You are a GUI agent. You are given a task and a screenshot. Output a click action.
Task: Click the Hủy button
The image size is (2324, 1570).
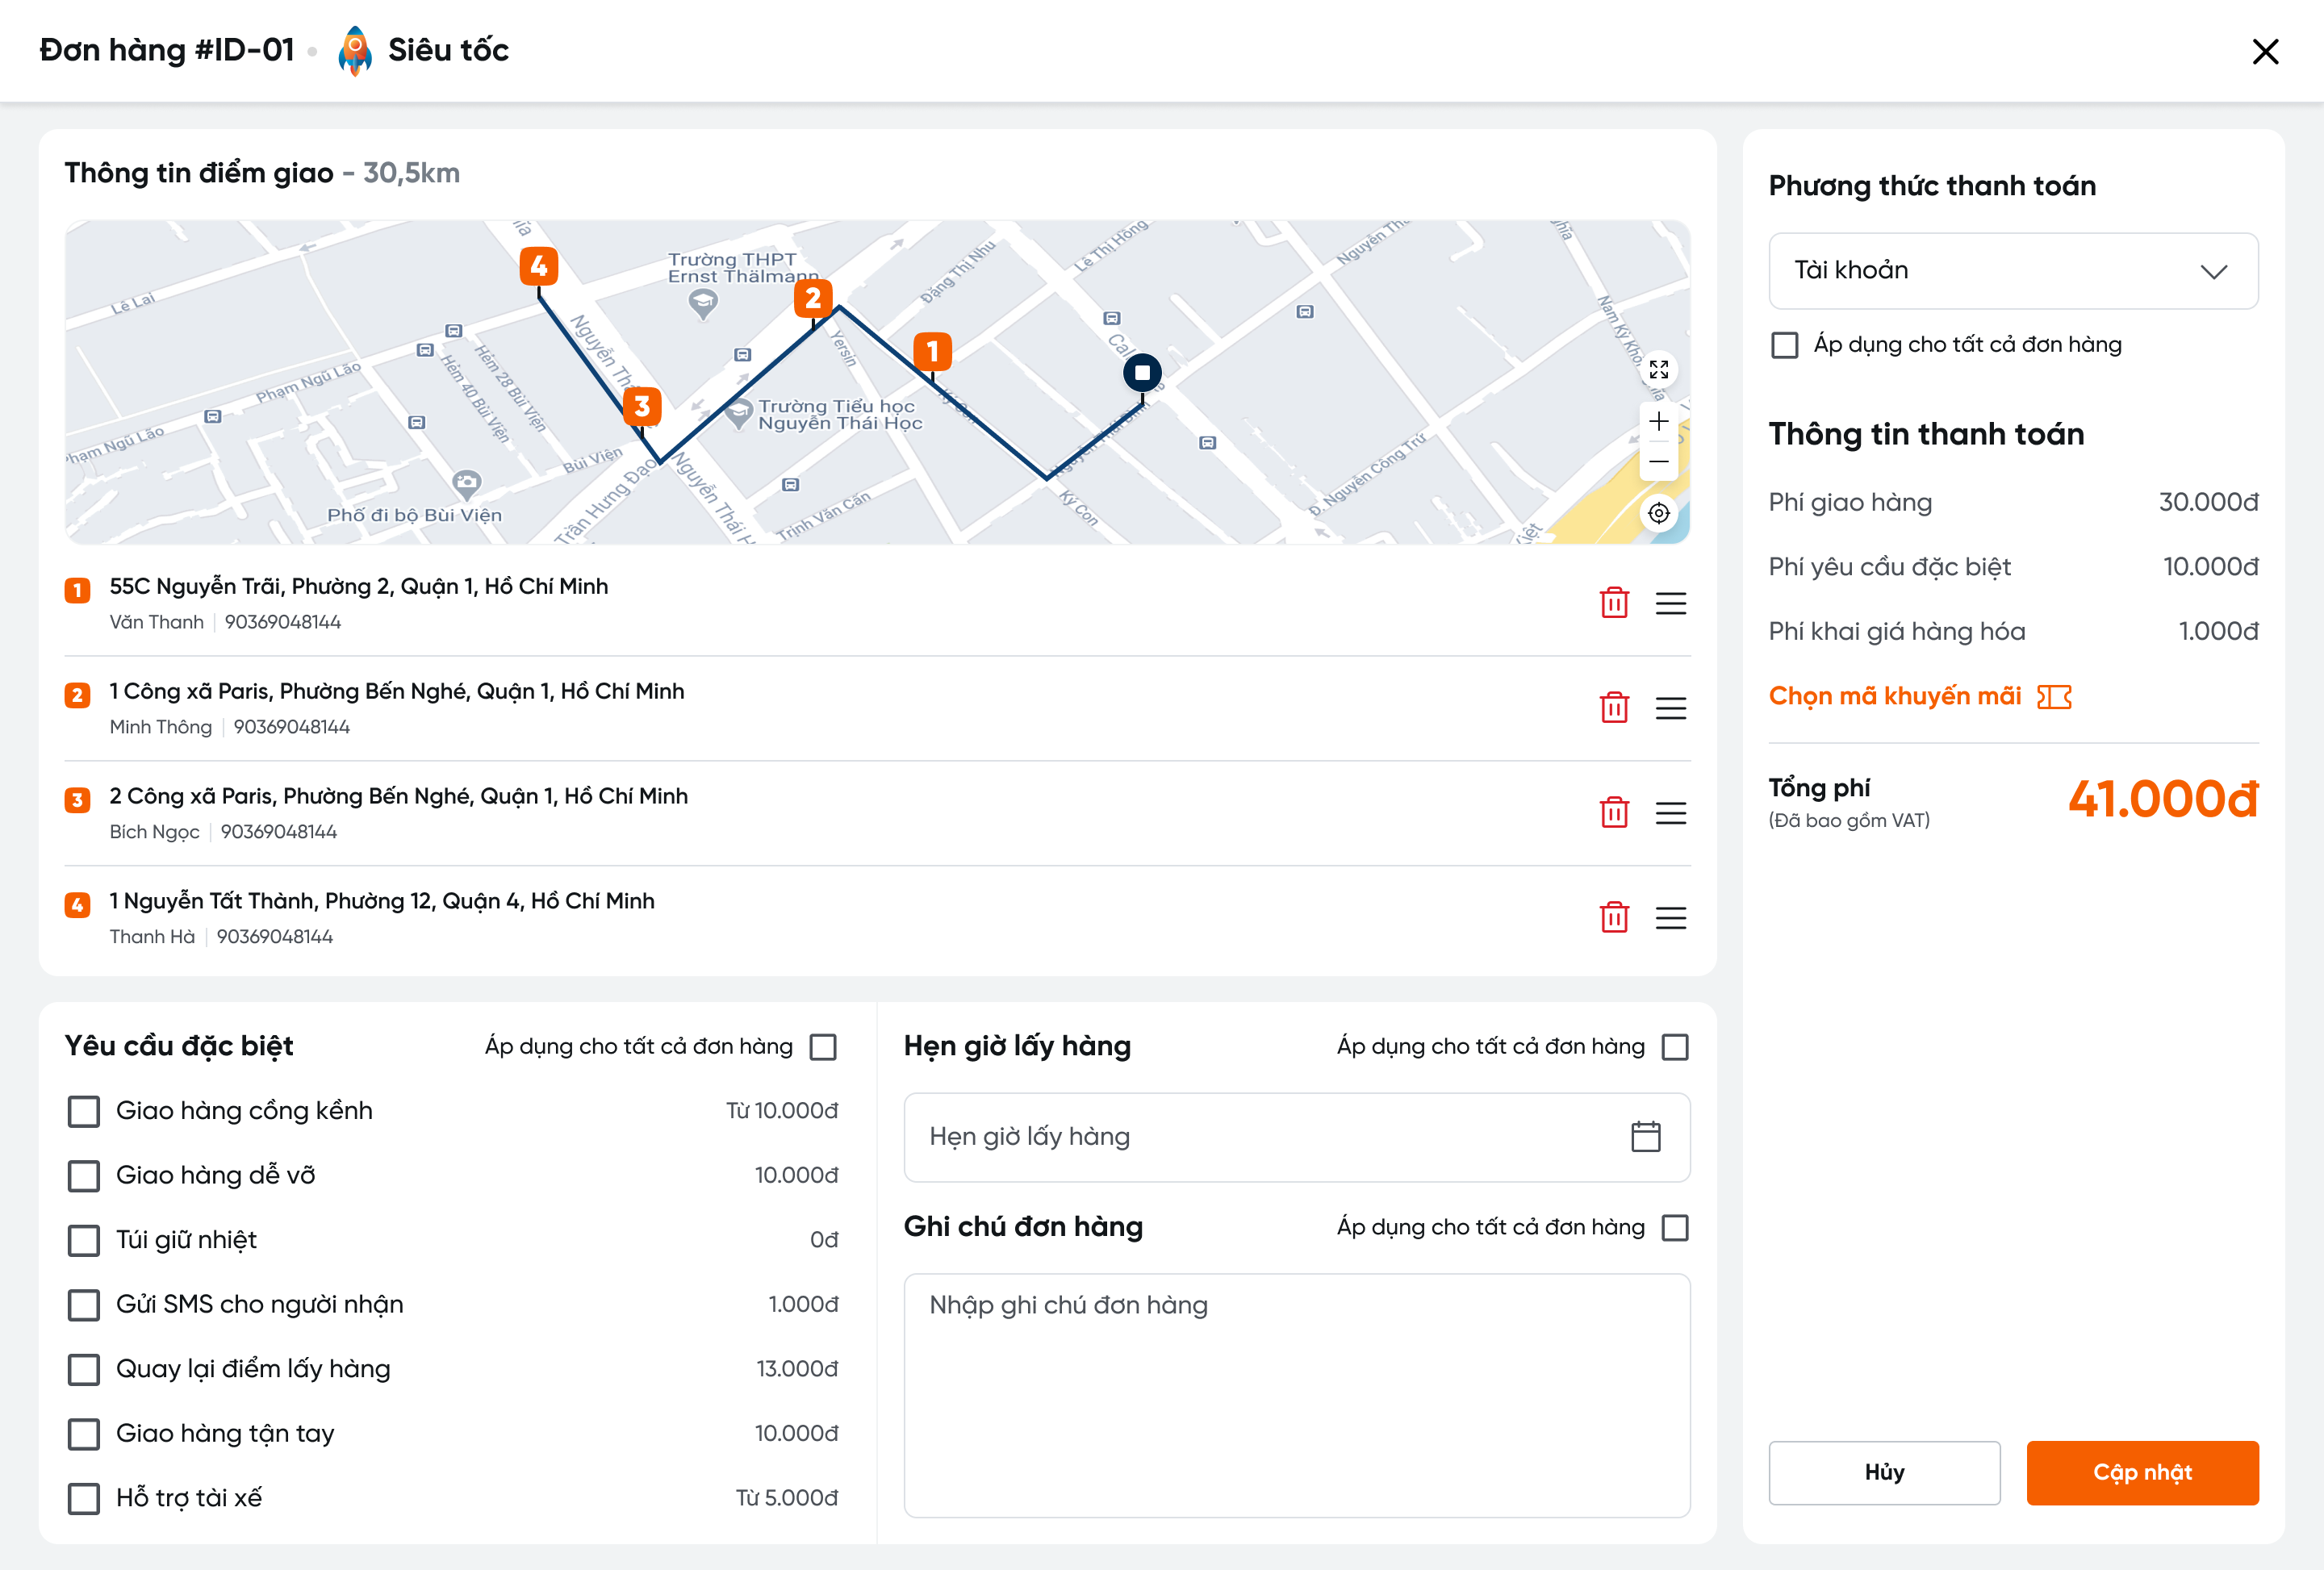coord(1883,1472)
